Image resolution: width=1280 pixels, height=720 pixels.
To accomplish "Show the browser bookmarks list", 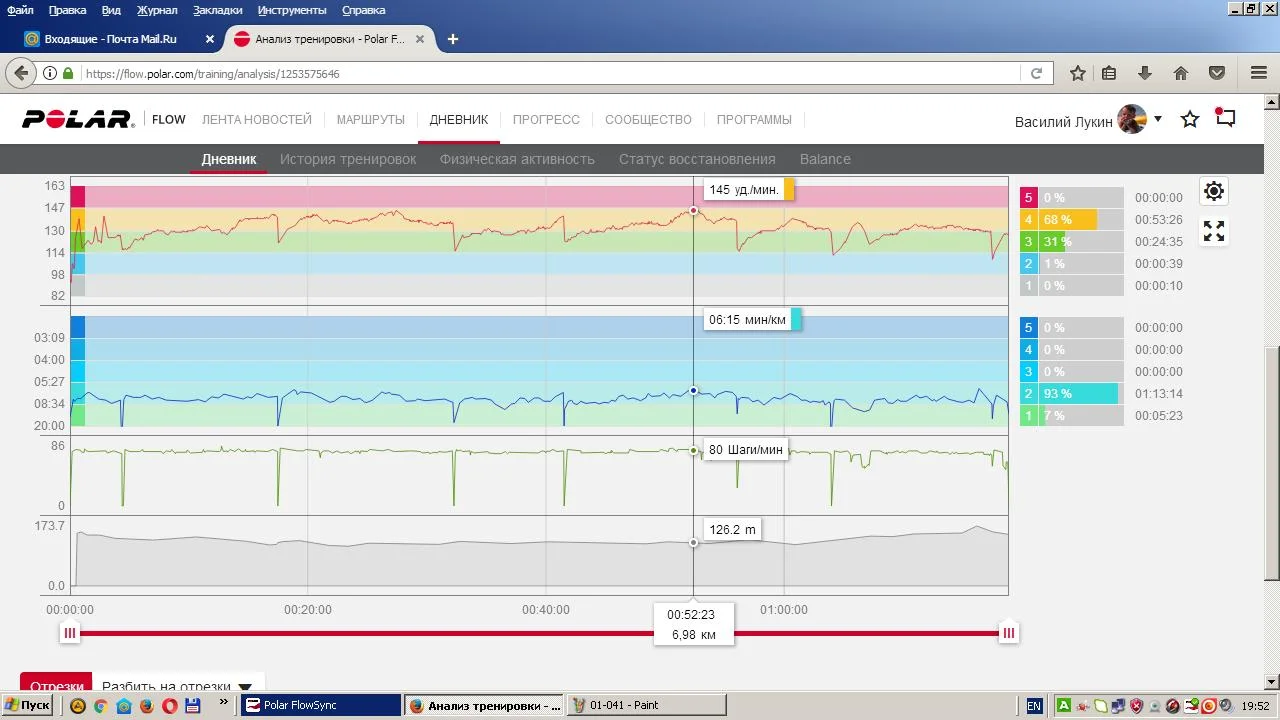I will (x=1109, y=73).
